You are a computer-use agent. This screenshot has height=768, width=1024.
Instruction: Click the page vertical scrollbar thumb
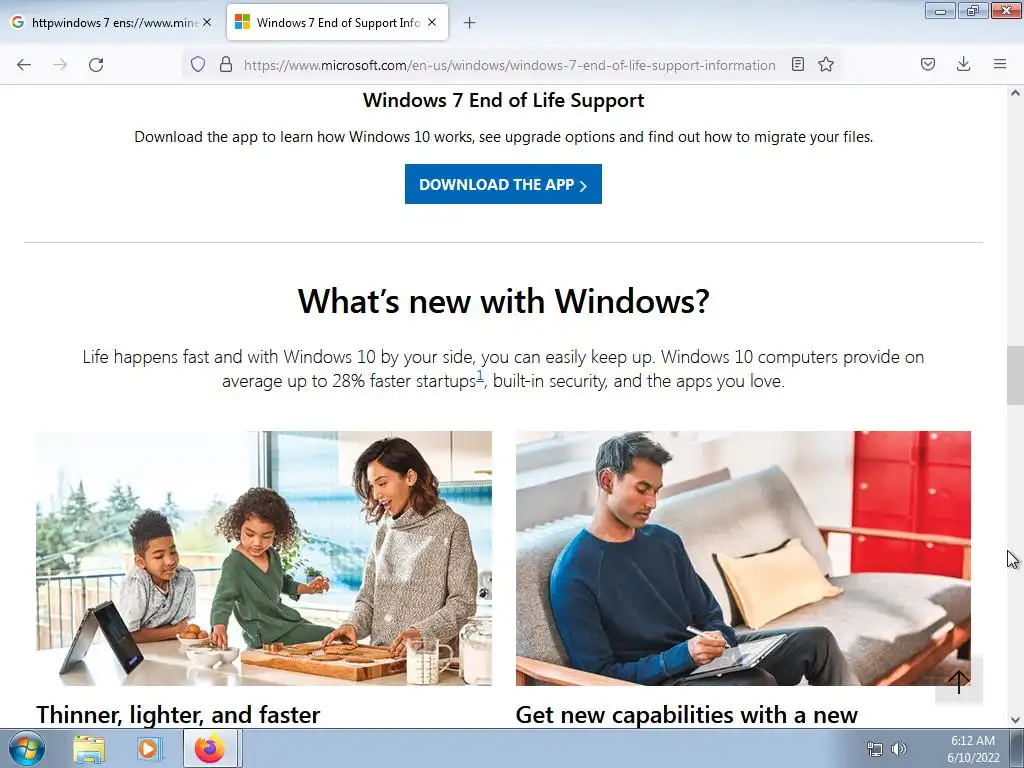tap(1015, 376)
